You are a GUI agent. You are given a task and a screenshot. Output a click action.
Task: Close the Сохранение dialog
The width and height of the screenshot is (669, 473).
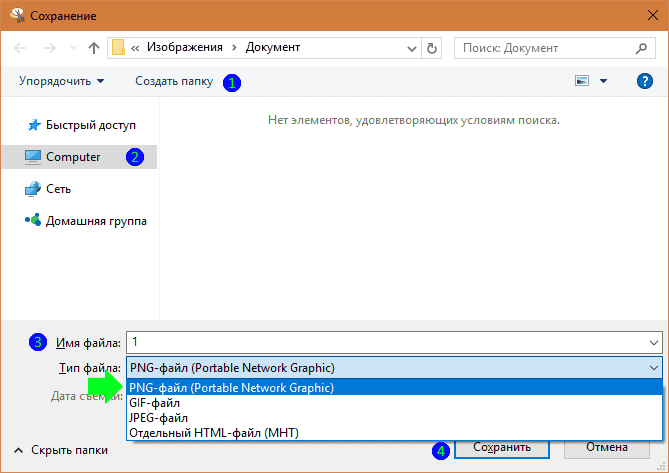(652, 15)
